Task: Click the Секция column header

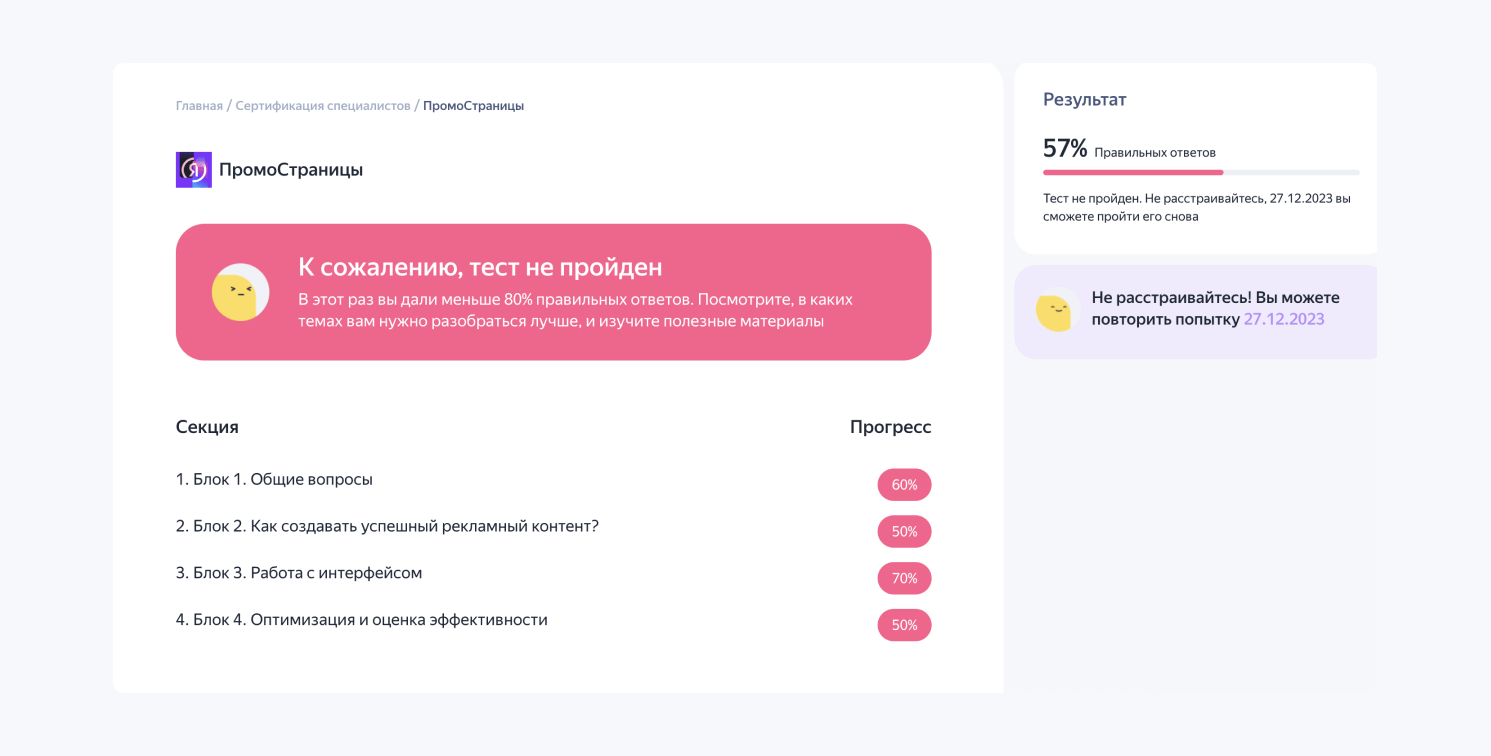Action: coord(207,427)
